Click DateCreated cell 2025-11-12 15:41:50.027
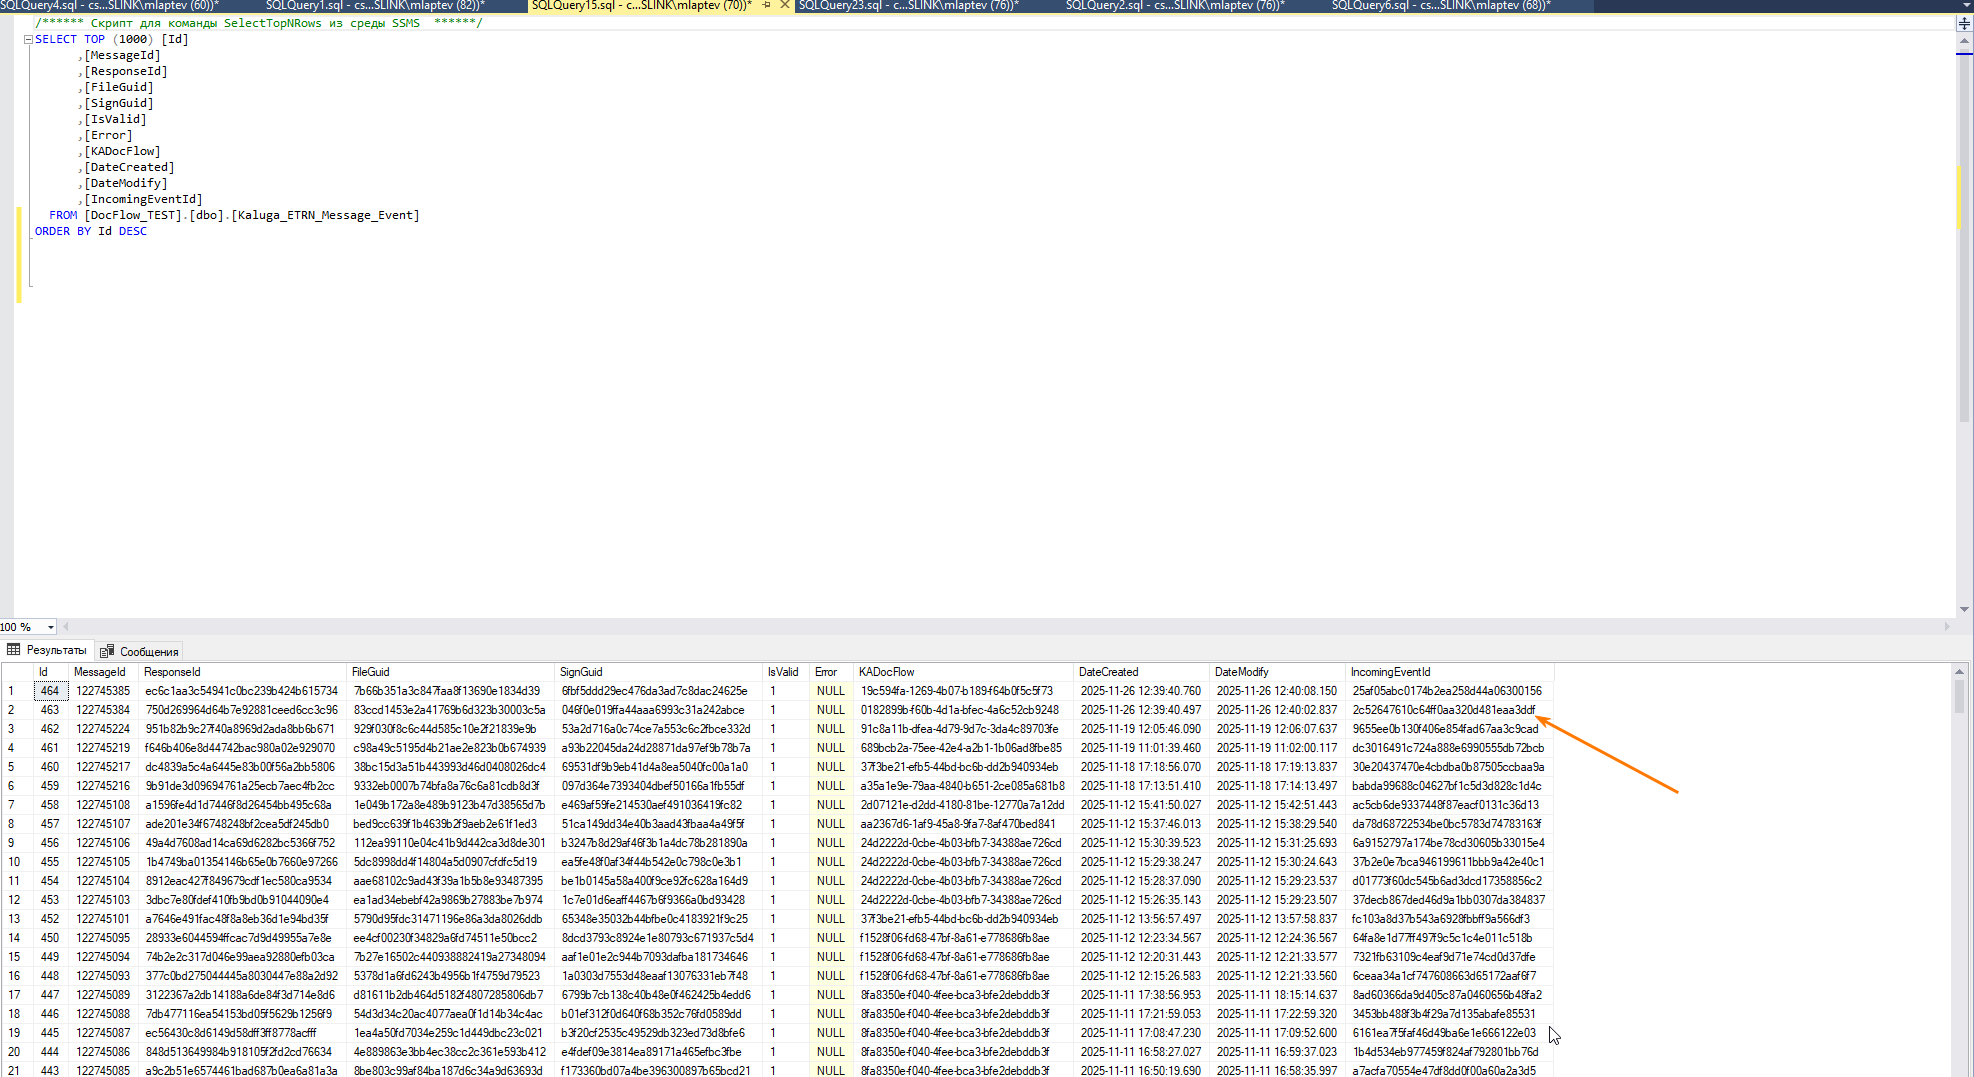This screenshot has height=1077, width=1974. pos(1141,805)
